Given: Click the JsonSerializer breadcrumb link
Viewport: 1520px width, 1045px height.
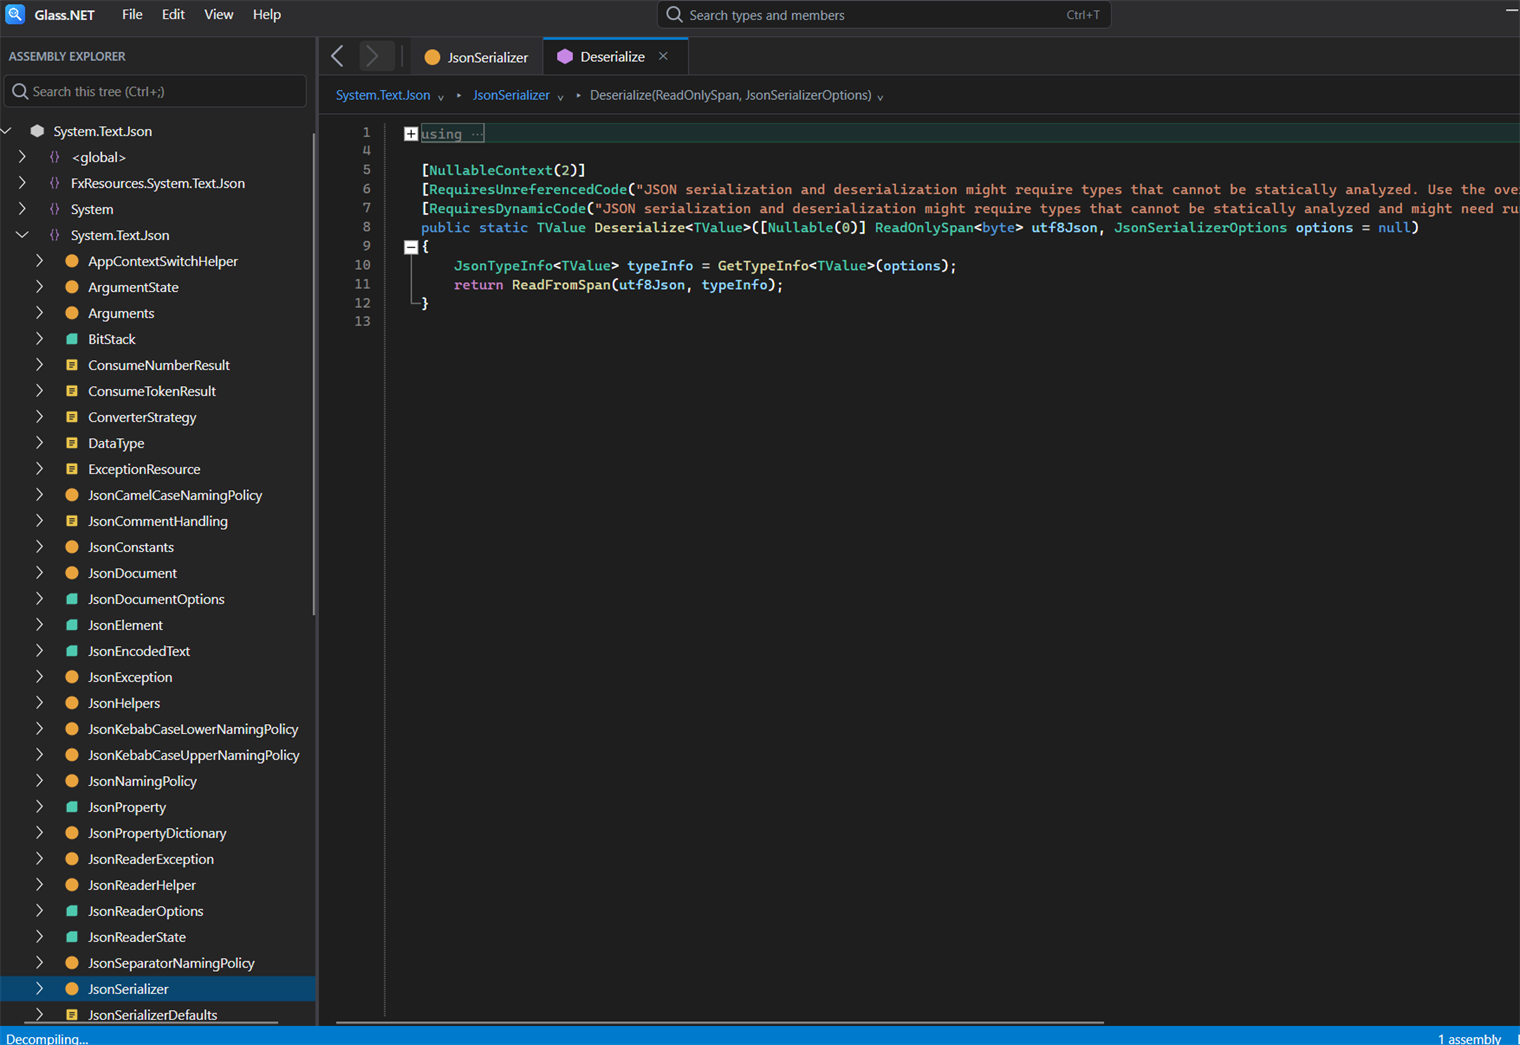Looking at the screenshot, I should pos(511,95).
